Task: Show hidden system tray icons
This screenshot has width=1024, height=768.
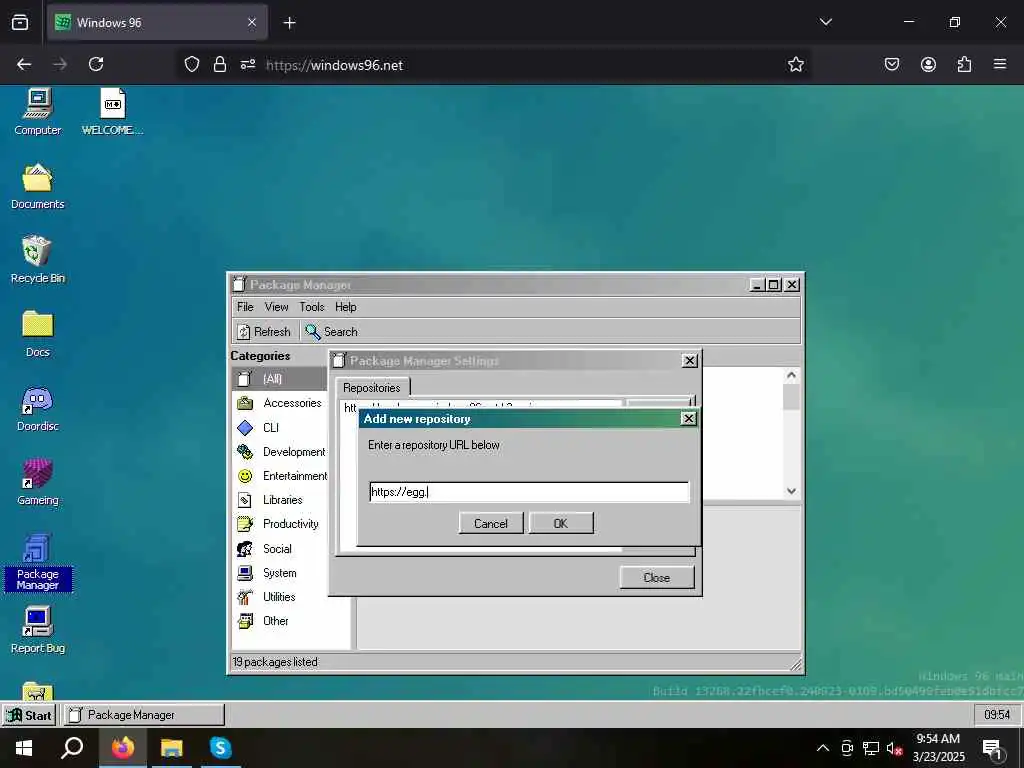Action: coord(823,748)
